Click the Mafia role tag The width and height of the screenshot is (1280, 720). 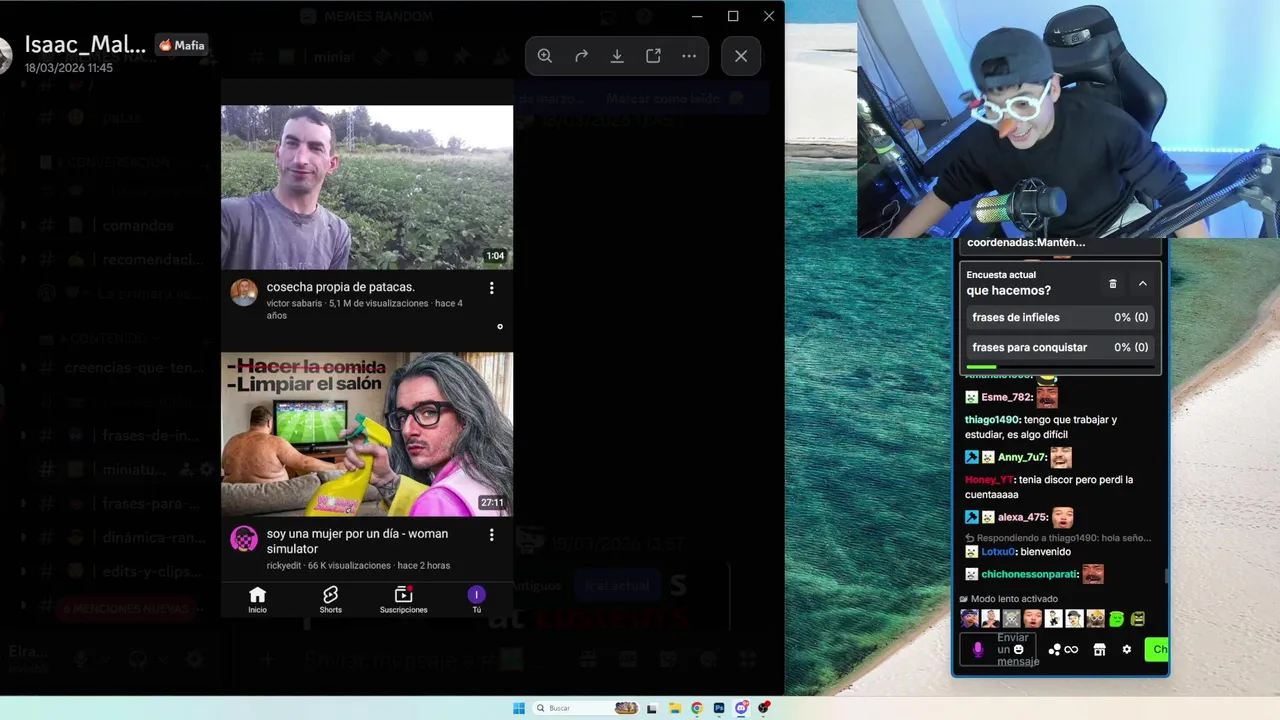point(181,45)
